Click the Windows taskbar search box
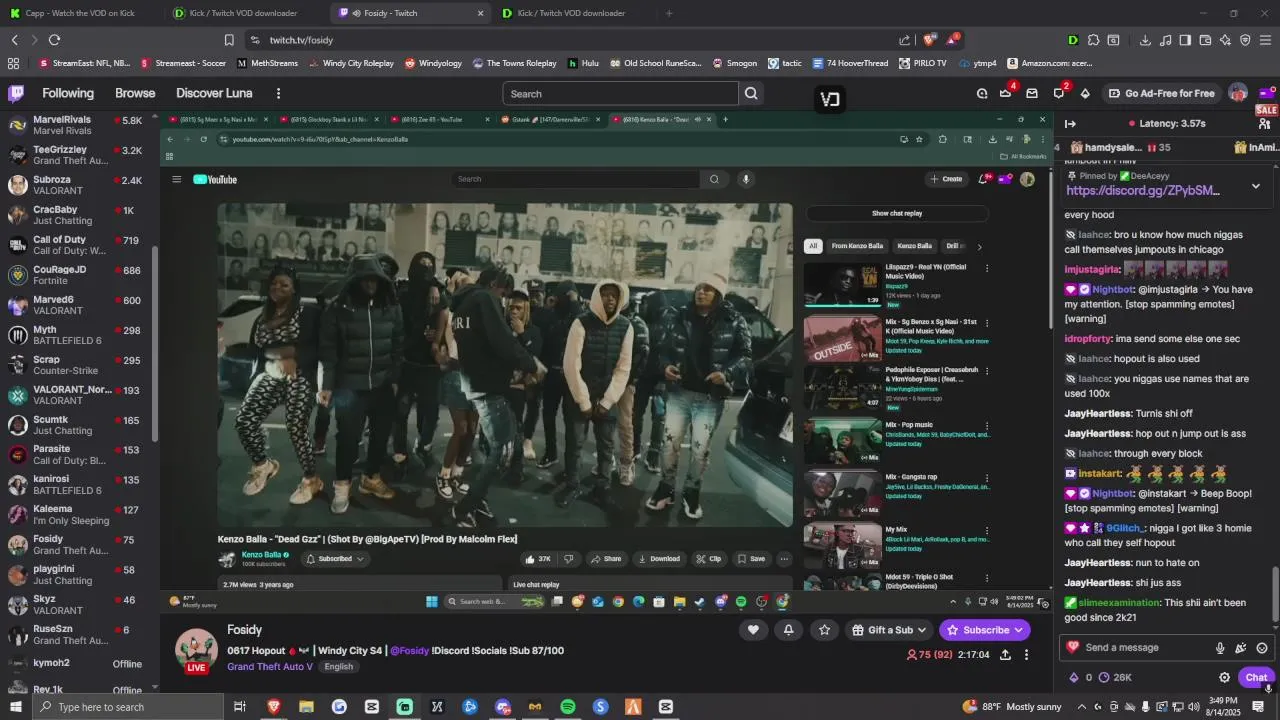This screenshot has width=1280, height=720. click(x=128, y=707)
